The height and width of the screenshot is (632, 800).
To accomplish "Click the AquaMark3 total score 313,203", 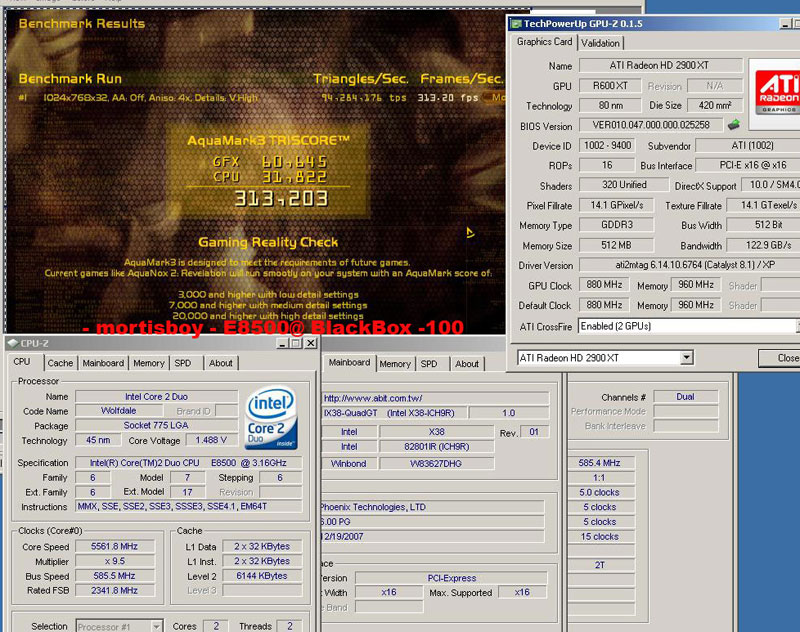I will click(x=281, y=199).
